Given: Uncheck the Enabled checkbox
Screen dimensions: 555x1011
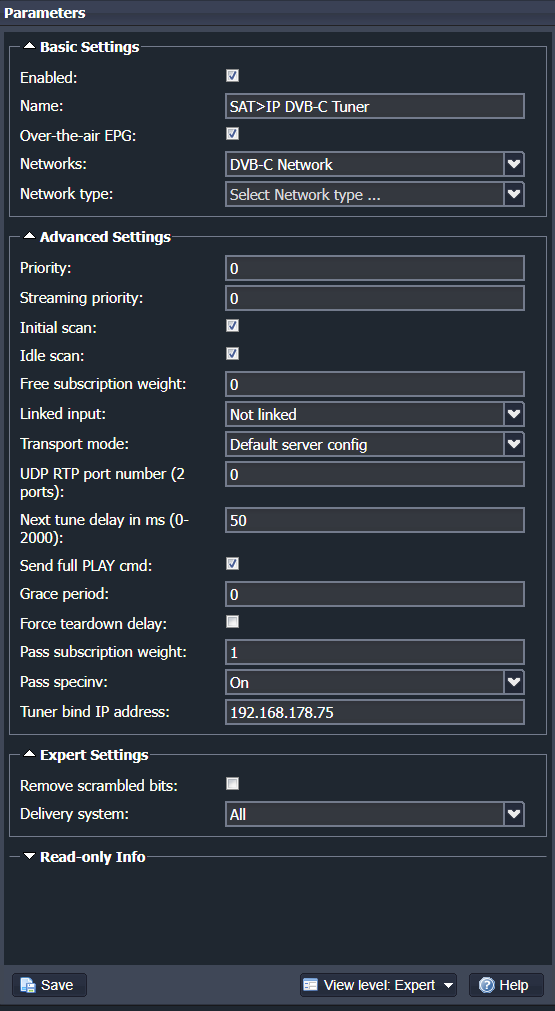Looking at the screenshot, I should (x=233, y=76).
